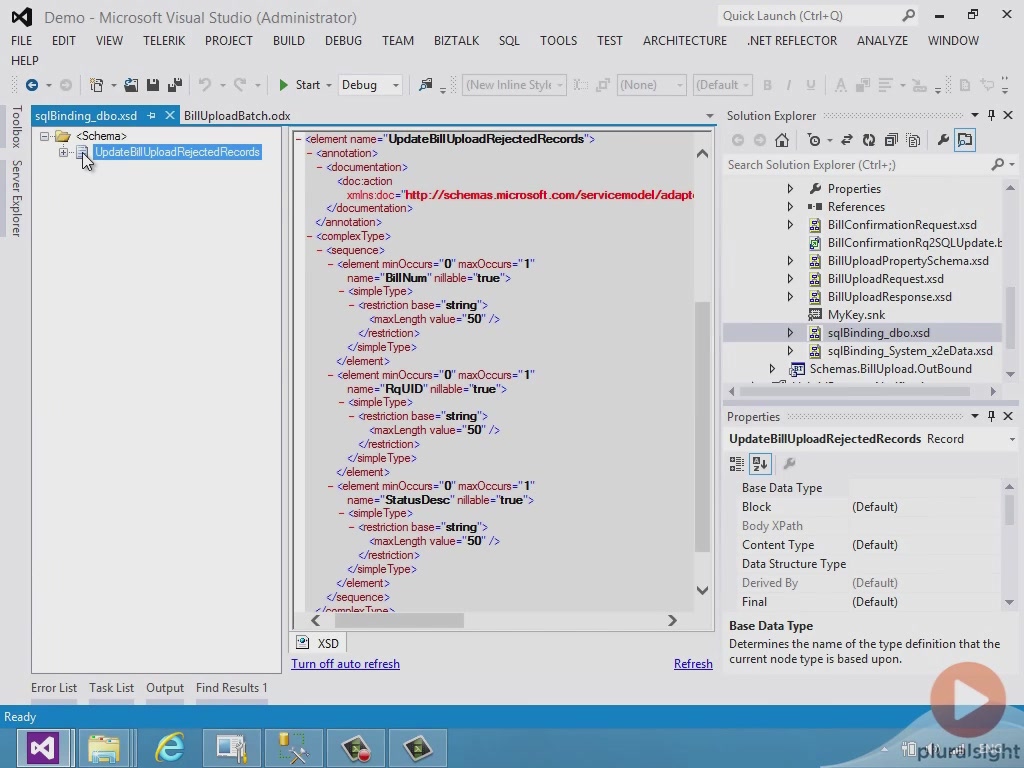
Task: Switch to the BillUploadBatch.odx tab
Action: pos(237,116)
